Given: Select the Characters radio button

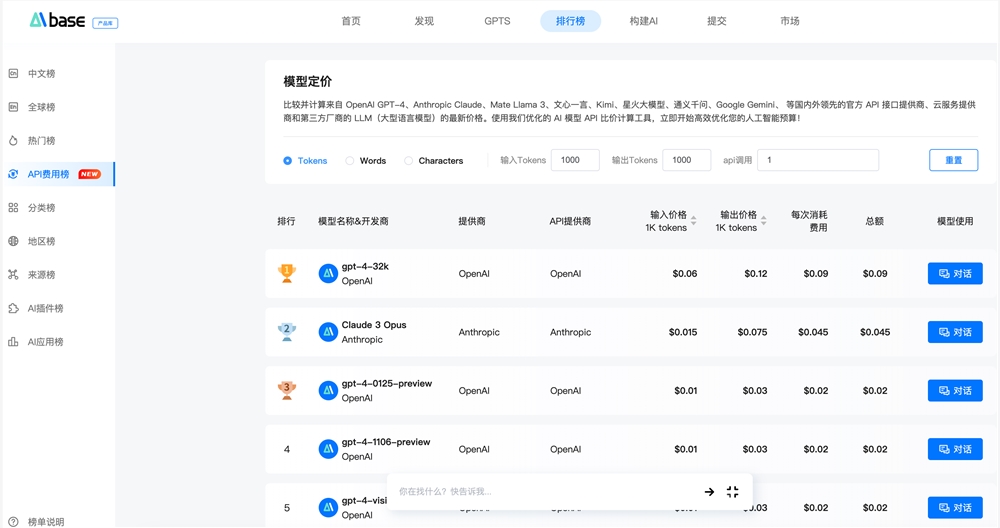Looking at the screenshot, I should tap(408, 161).
